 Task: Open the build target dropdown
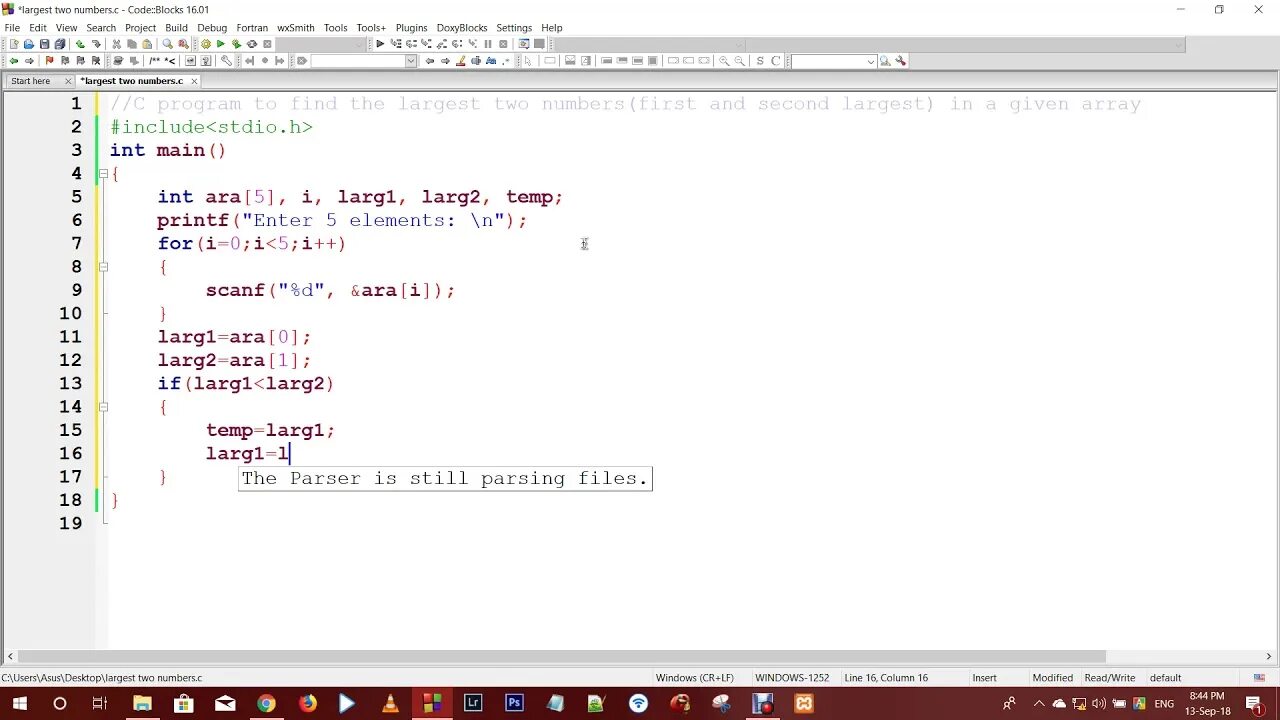point(358,44)
